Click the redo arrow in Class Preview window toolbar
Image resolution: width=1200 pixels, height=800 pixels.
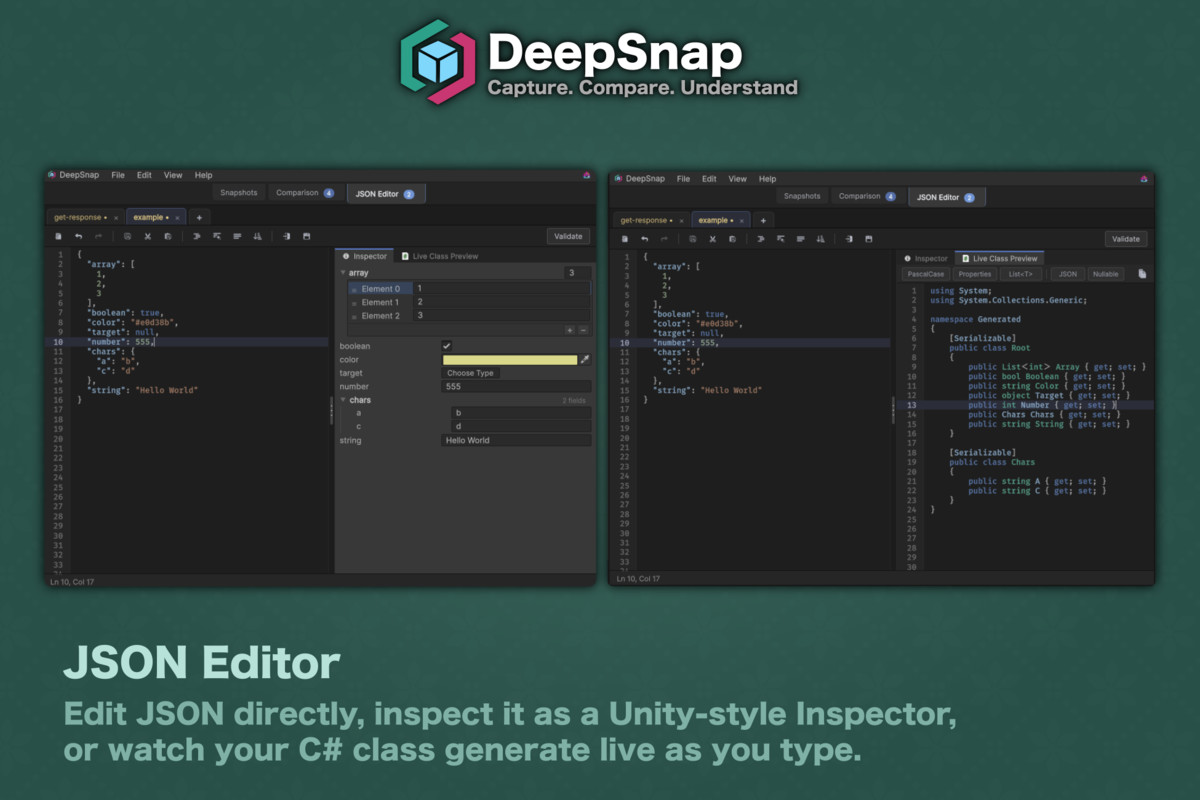(x=663, y=239)
